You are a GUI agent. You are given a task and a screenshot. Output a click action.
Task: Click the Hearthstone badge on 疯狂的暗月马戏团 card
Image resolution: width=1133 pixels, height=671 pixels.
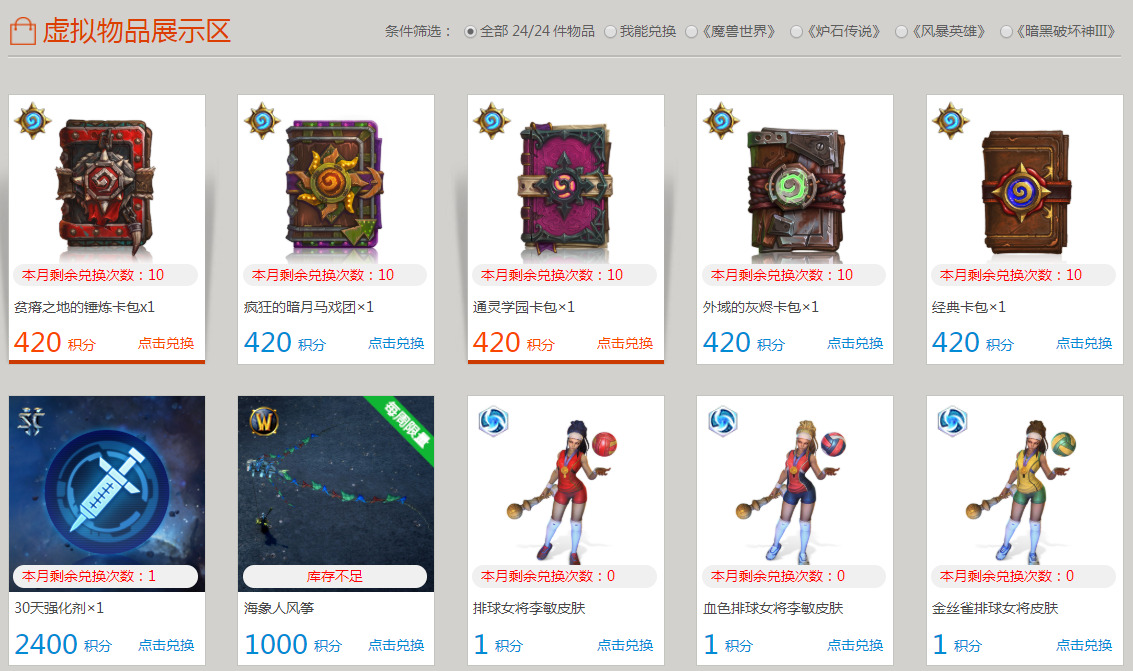point(262,121)
